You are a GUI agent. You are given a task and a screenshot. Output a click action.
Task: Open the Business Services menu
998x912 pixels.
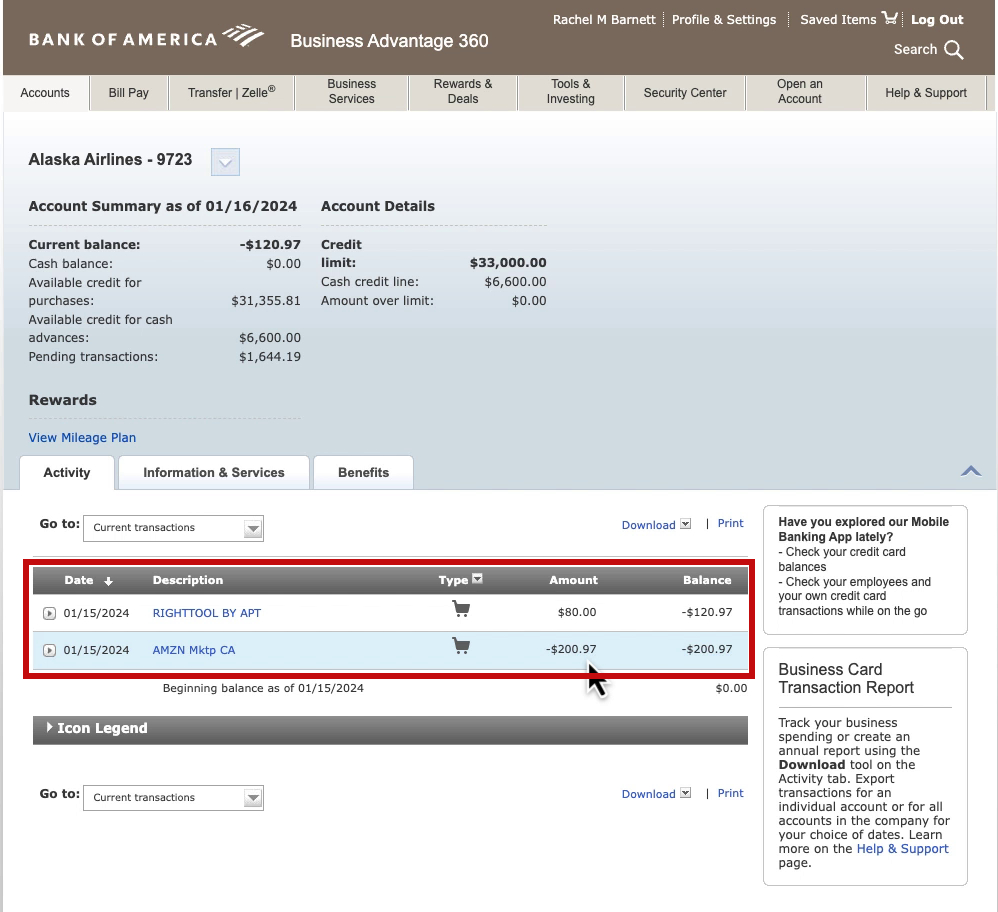point(351,92)
